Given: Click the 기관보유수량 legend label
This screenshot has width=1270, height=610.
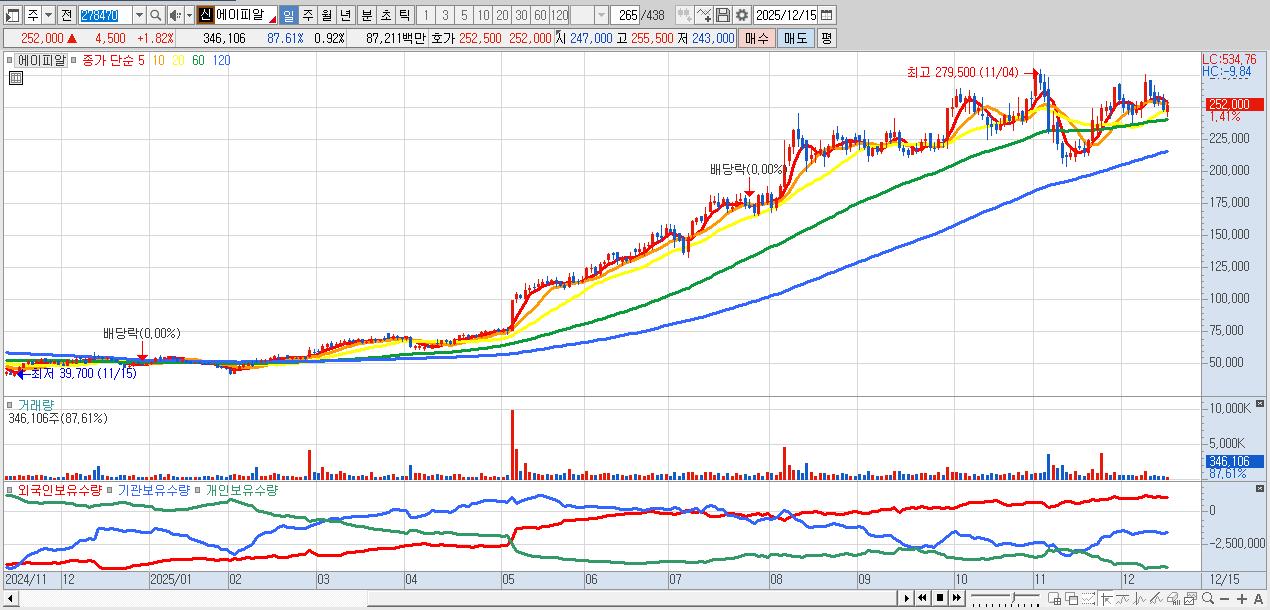Looking at the screenshot, I should coord(153,490).
